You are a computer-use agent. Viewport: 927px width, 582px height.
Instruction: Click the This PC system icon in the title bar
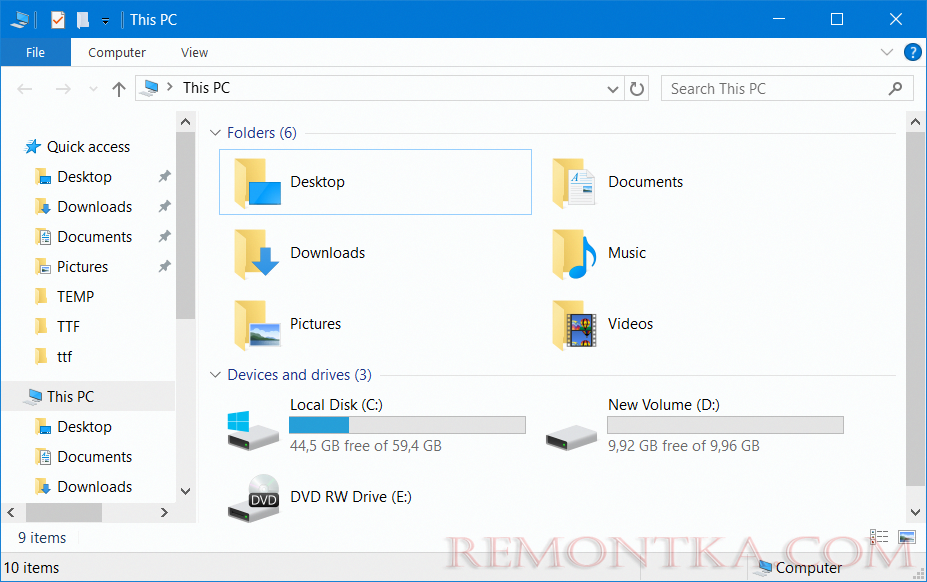click(x=20, y=20)
